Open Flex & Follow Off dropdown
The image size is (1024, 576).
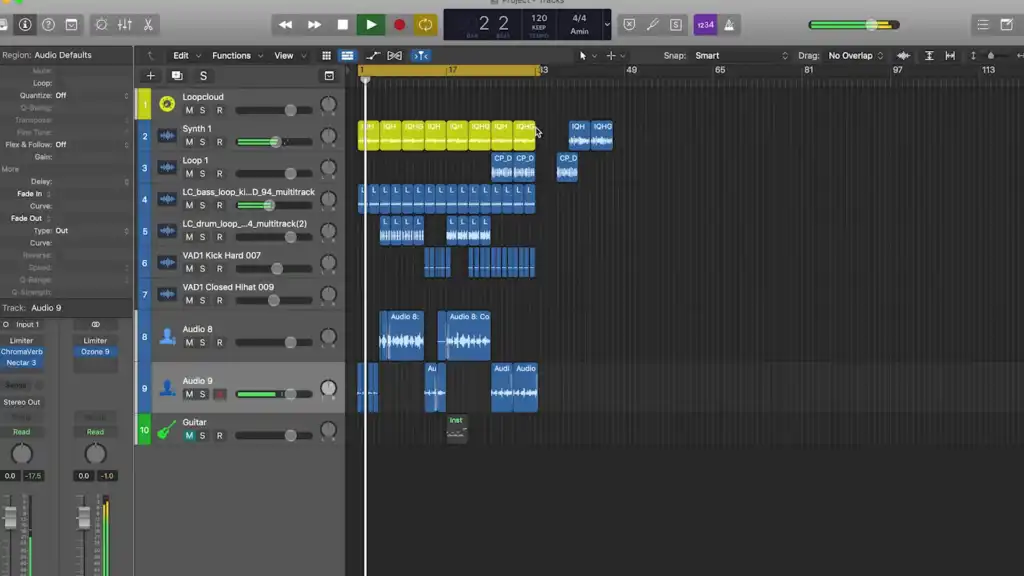91,144
